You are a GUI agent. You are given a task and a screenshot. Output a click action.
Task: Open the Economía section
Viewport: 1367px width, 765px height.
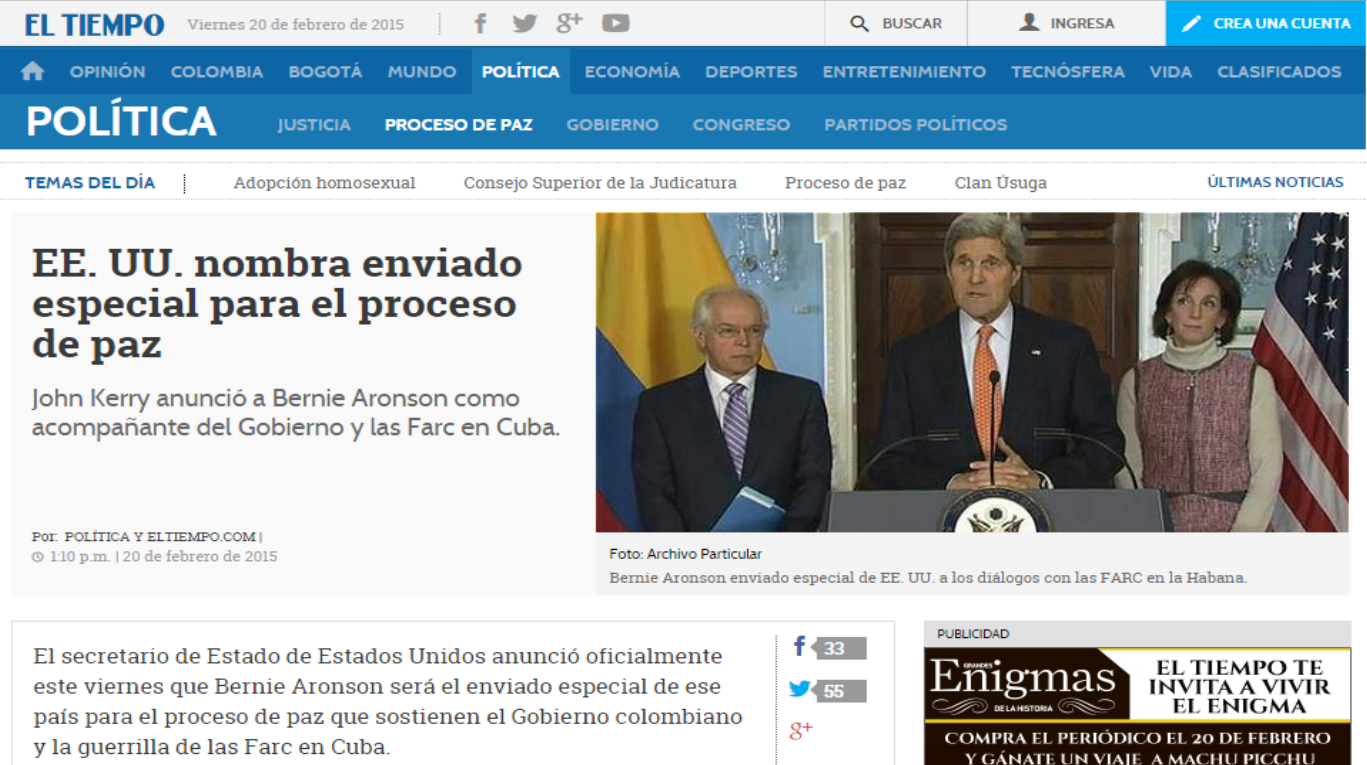[632, 72]
